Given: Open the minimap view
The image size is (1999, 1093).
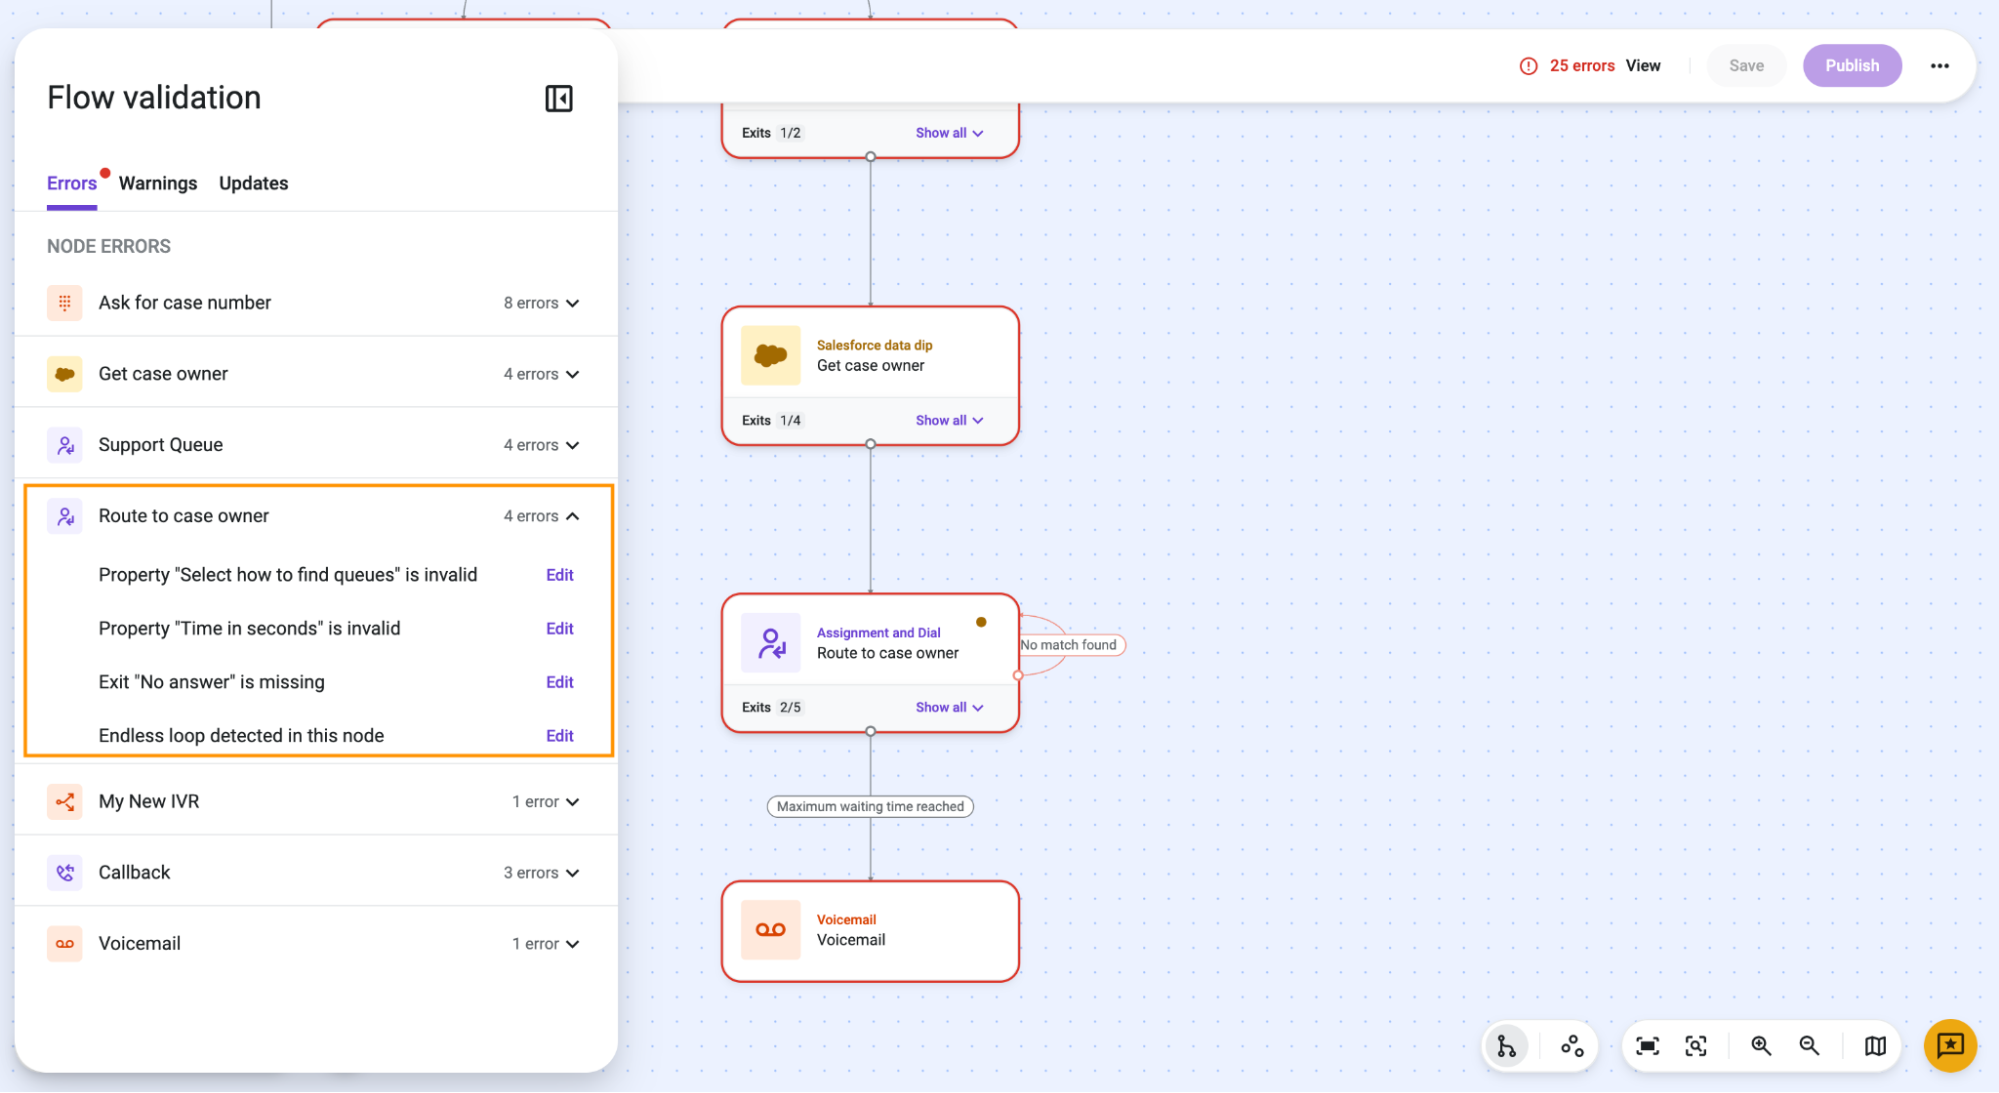Looking at the screenshot, I should pyautogui.click(x=1875, y=1046).
